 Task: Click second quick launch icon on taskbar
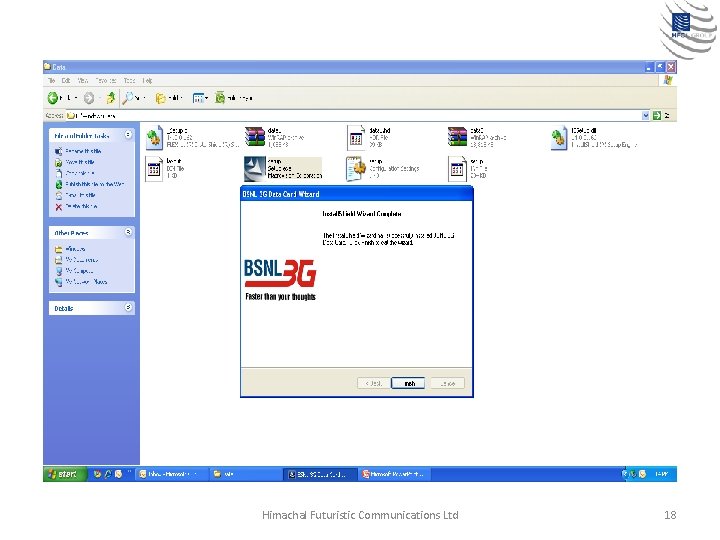[108, 474]
